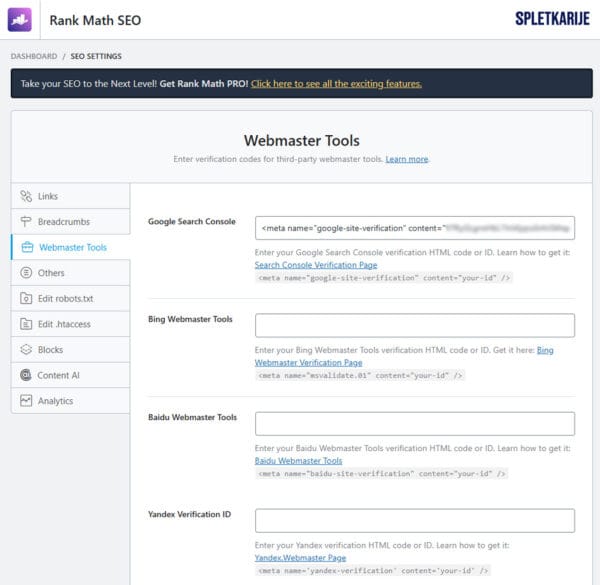The height and width of the screenshot is (585, 600).
Task: Click the Baidu Webmaster Tools field label
Action: pyautogui.click(x=192, y=417)
